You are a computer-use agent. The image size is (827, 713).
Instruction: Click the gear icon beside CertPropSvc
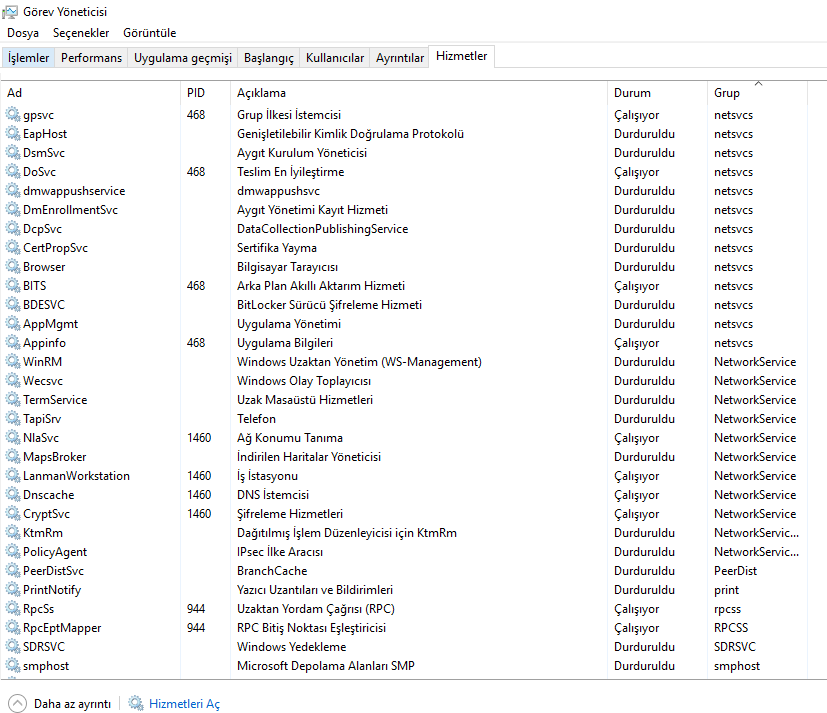click(x=13, y=247)
